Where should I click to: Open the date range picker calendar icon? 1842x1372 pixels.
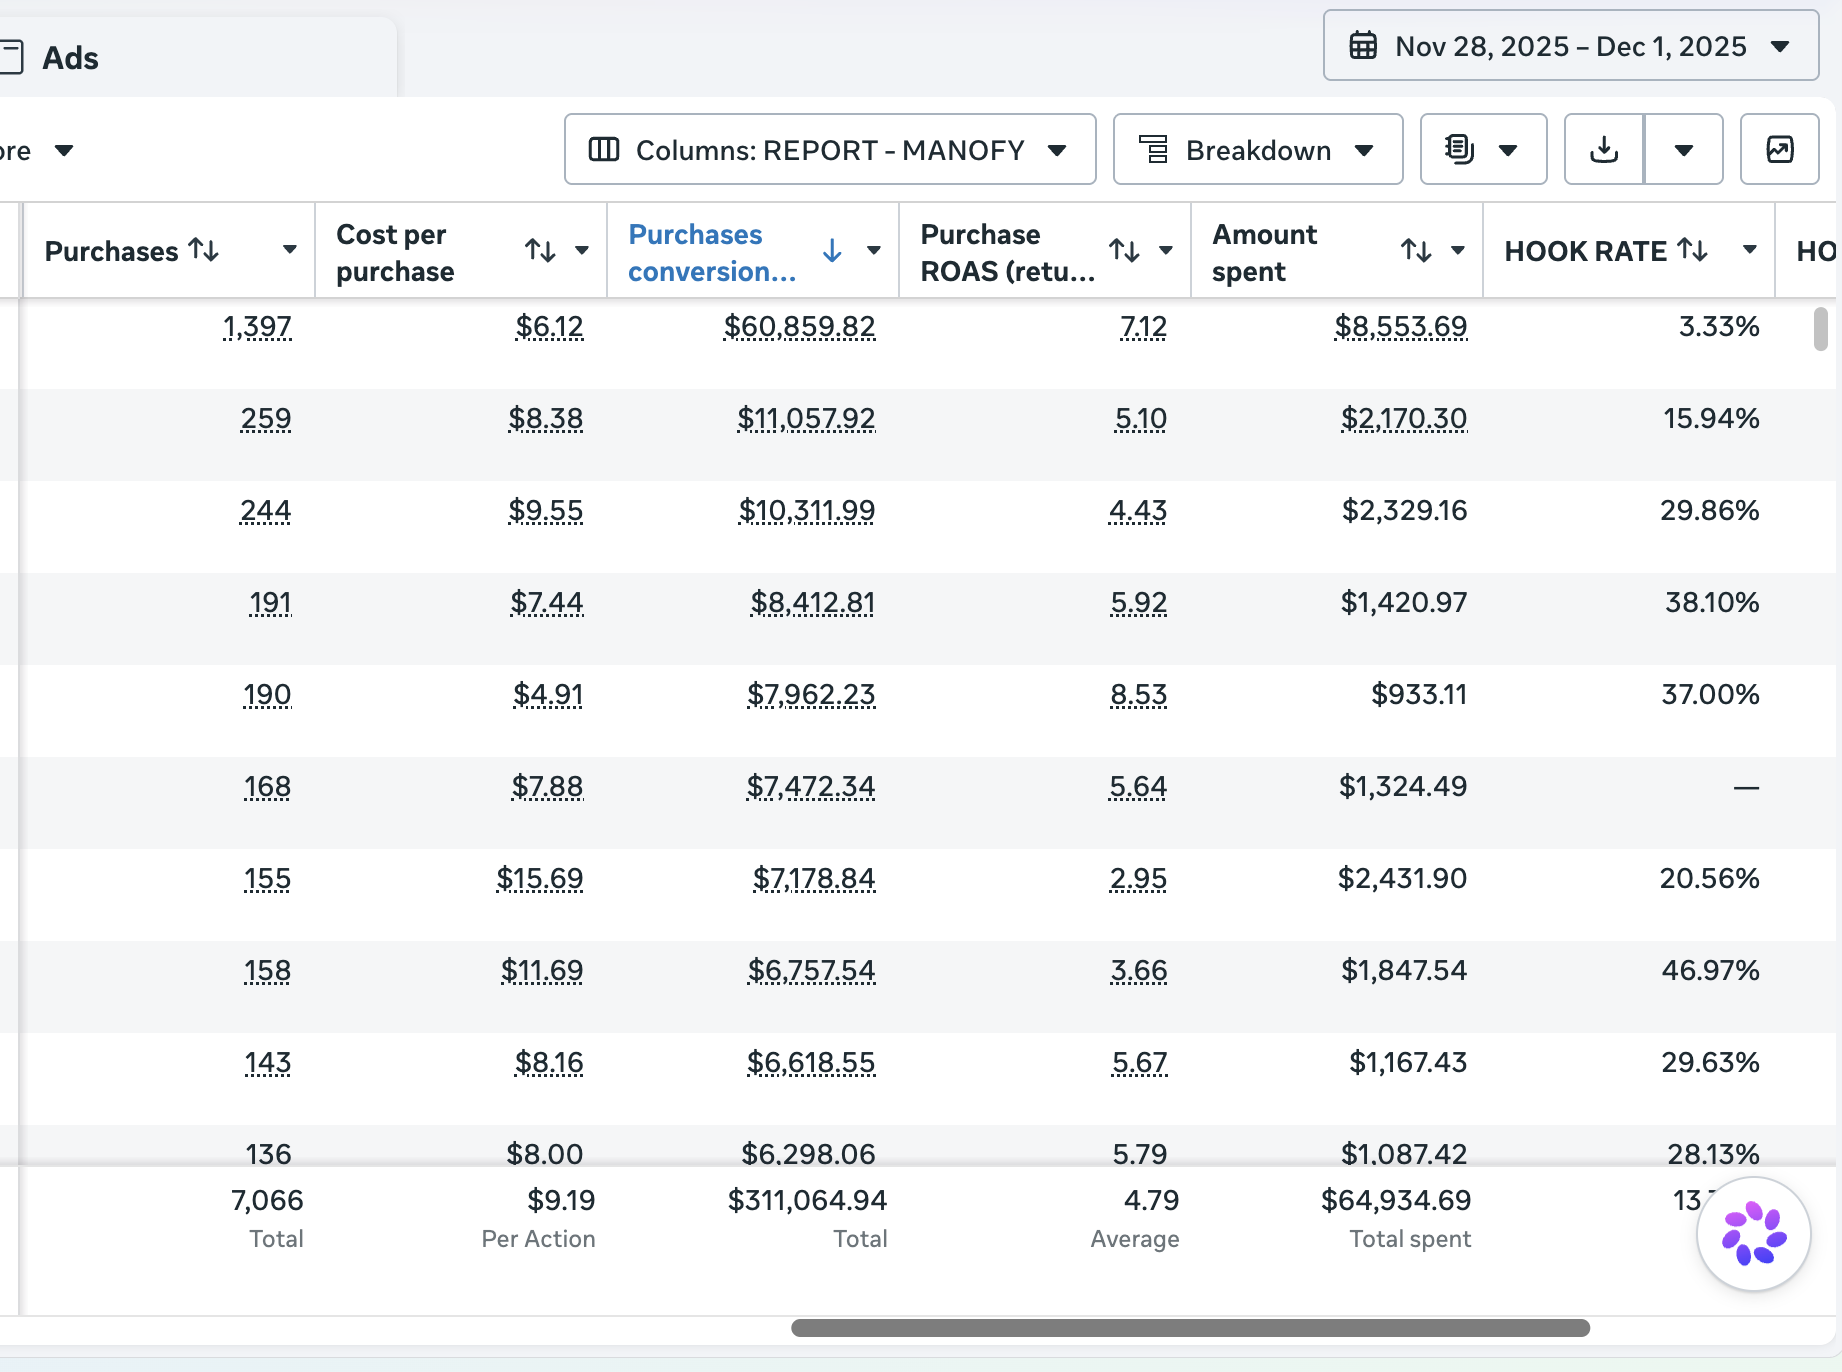pyautogui.click(x=1363, y=46)
